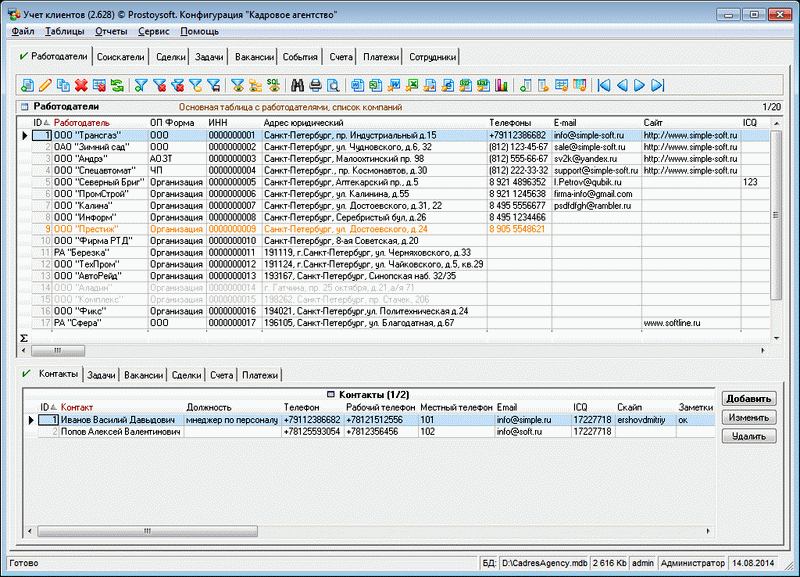
Task: Open the SQL query icon
Action: coord(272,86)
